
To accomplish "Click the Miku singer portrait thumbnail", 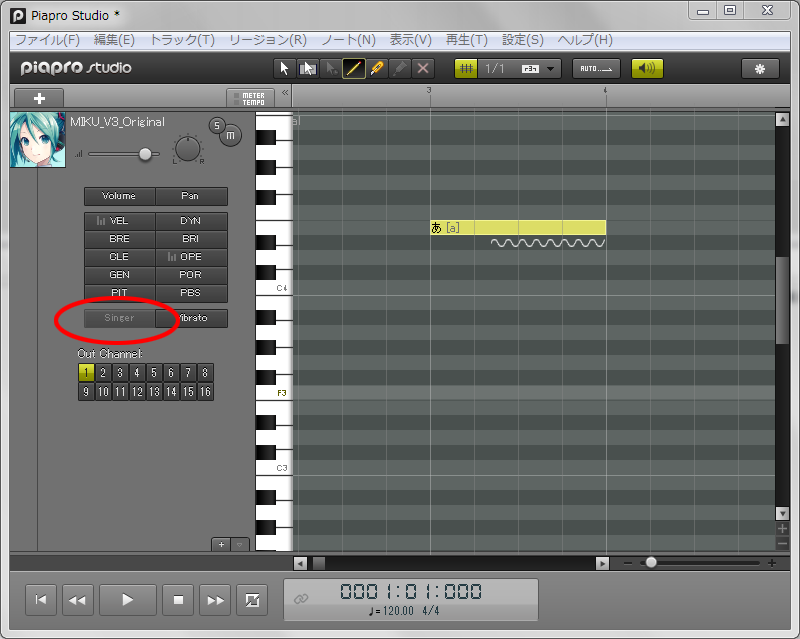I will 38,140.
